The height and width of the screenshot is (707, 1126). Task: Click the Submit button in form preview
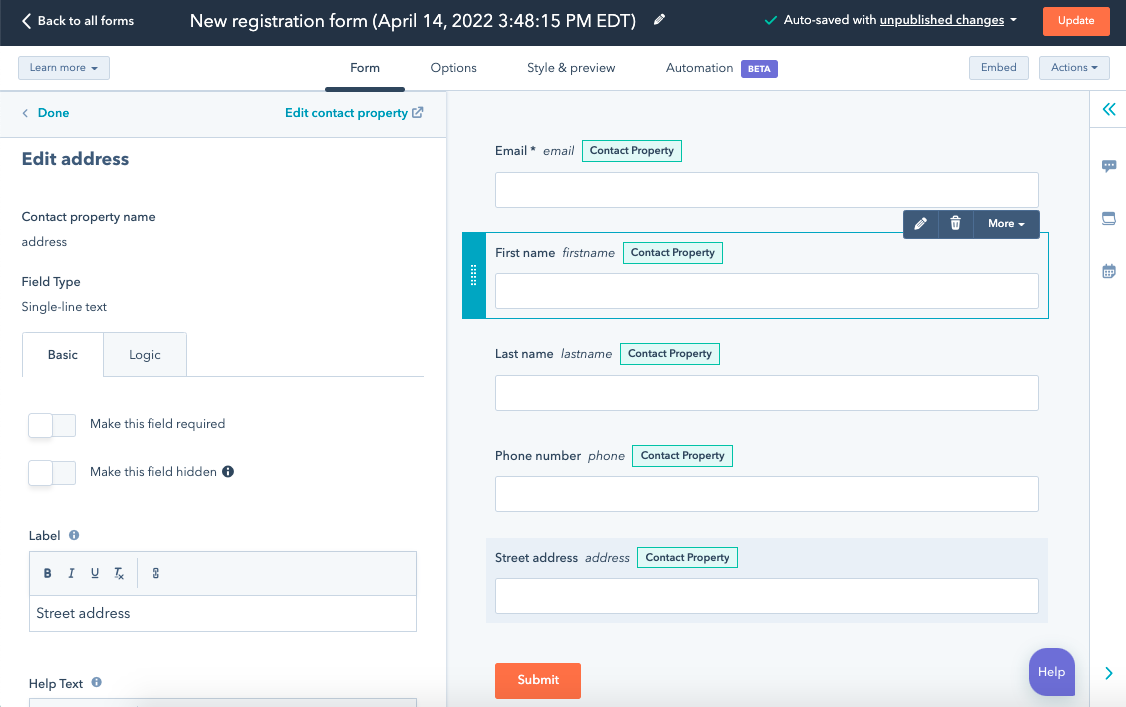pyautogui.click(x=538, y=680)
